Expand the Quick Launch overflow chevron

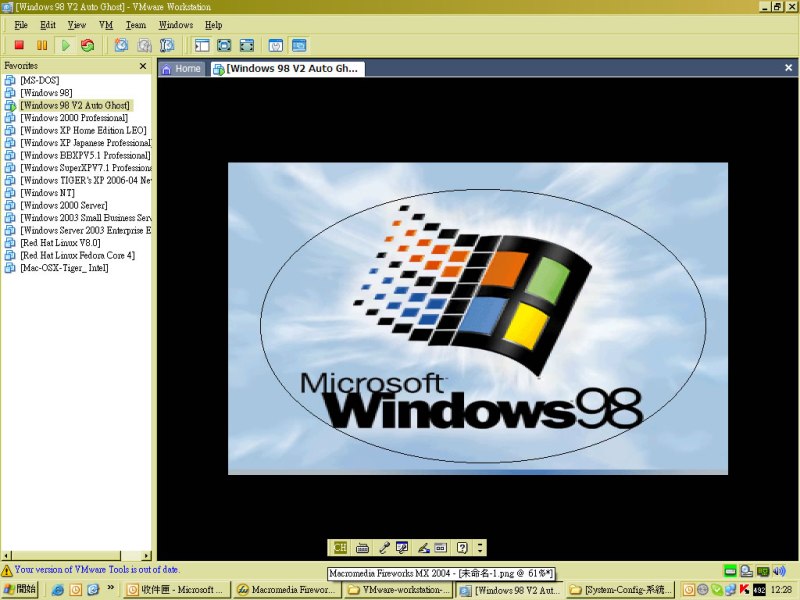click(111, 588)
